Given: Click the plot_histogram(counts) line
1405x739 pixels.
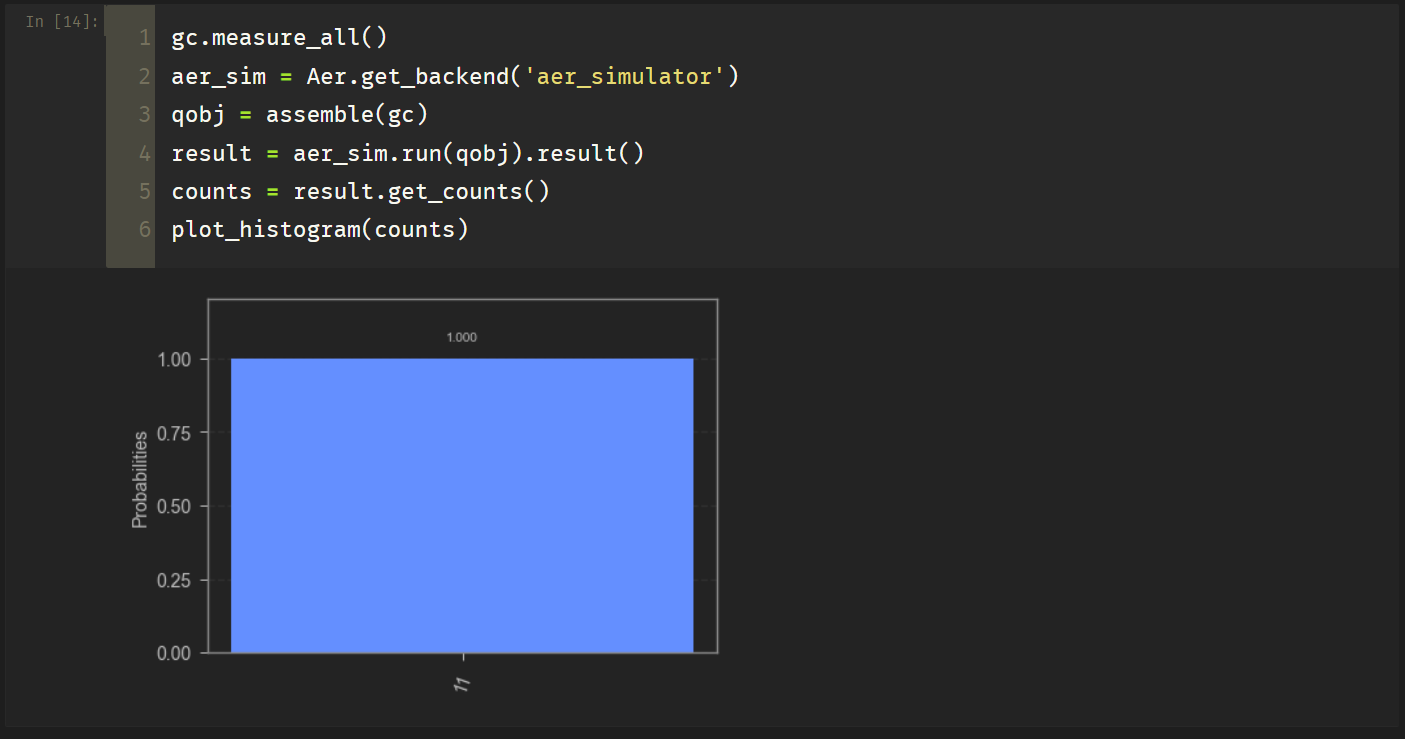Looking at the screenshot, I should pos(320,230).
